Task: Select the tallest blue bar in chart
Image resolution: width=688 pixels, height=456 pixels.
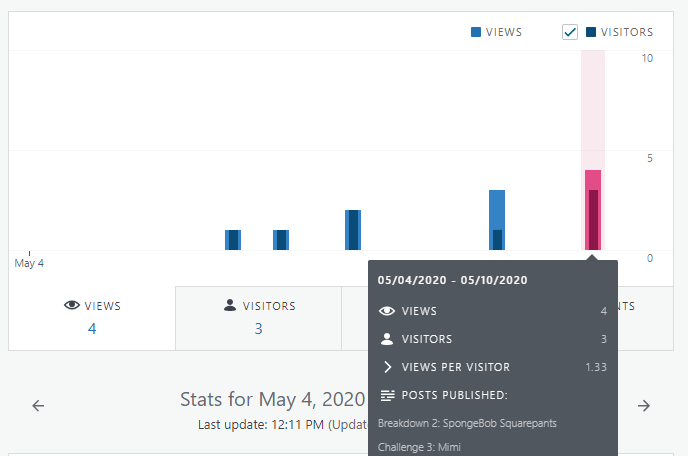Action: tap(497, 220)
